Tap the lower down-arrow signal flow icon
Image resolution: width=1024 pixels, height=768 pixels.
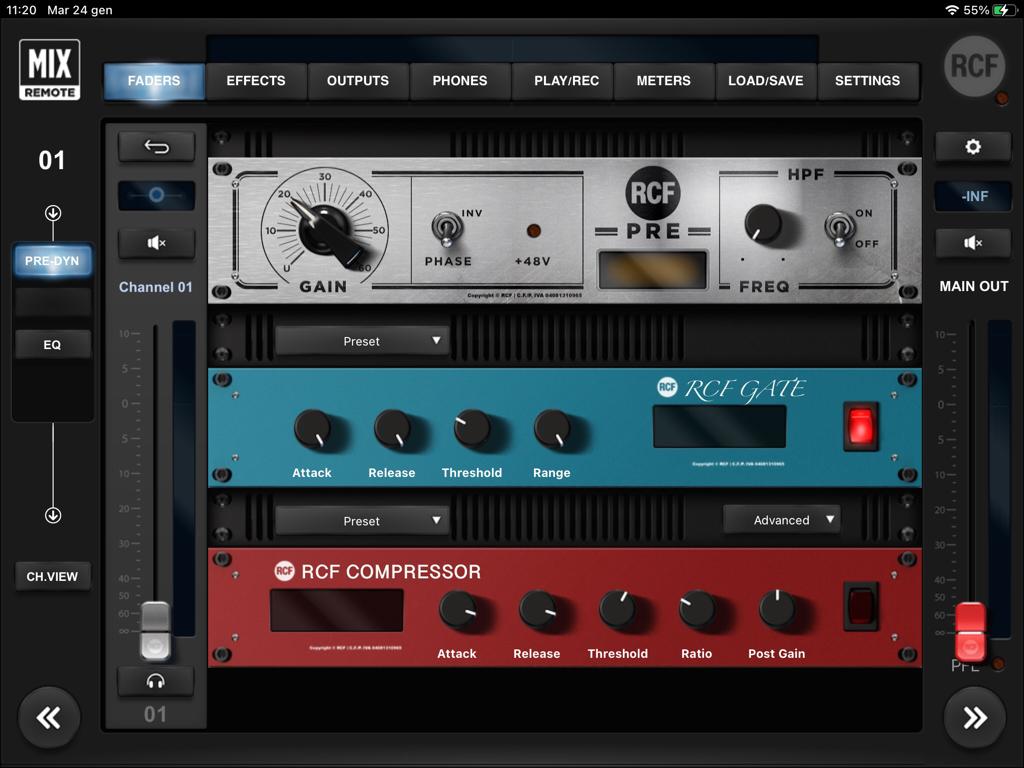[x=53, y=515]
